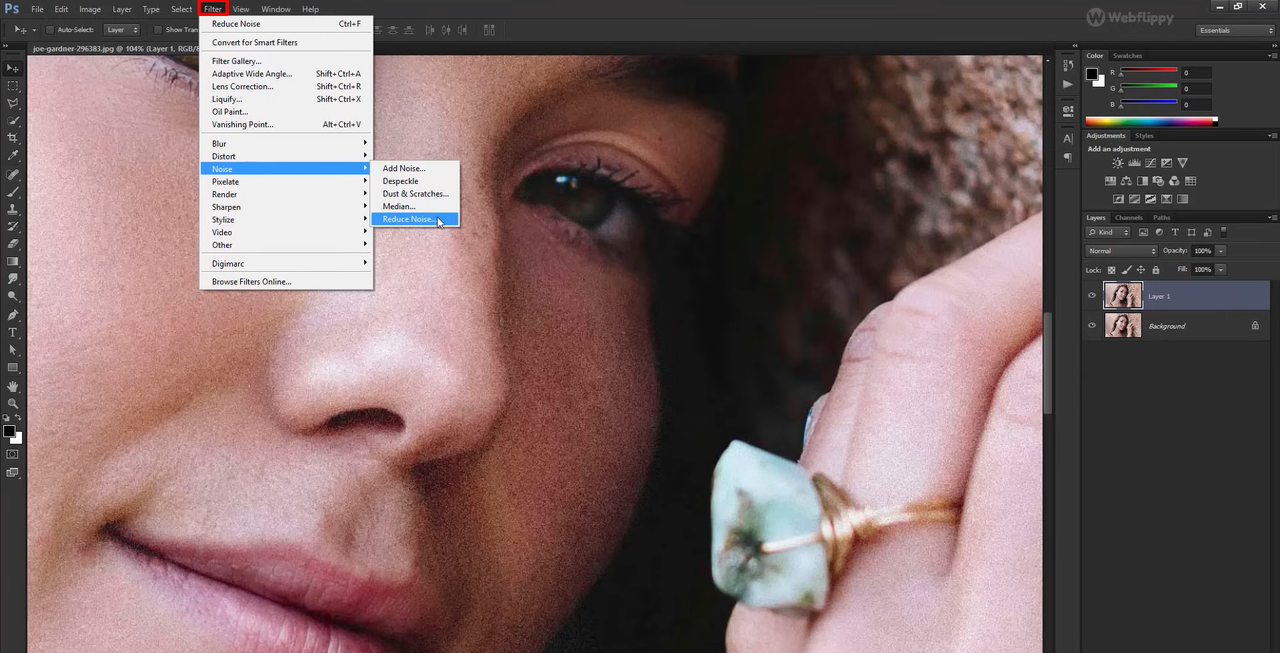The width and height of the screenshot is (1280, 653).
Task: Add a Brightness/Contrast adjustment
Action: tap(1118, 163)
